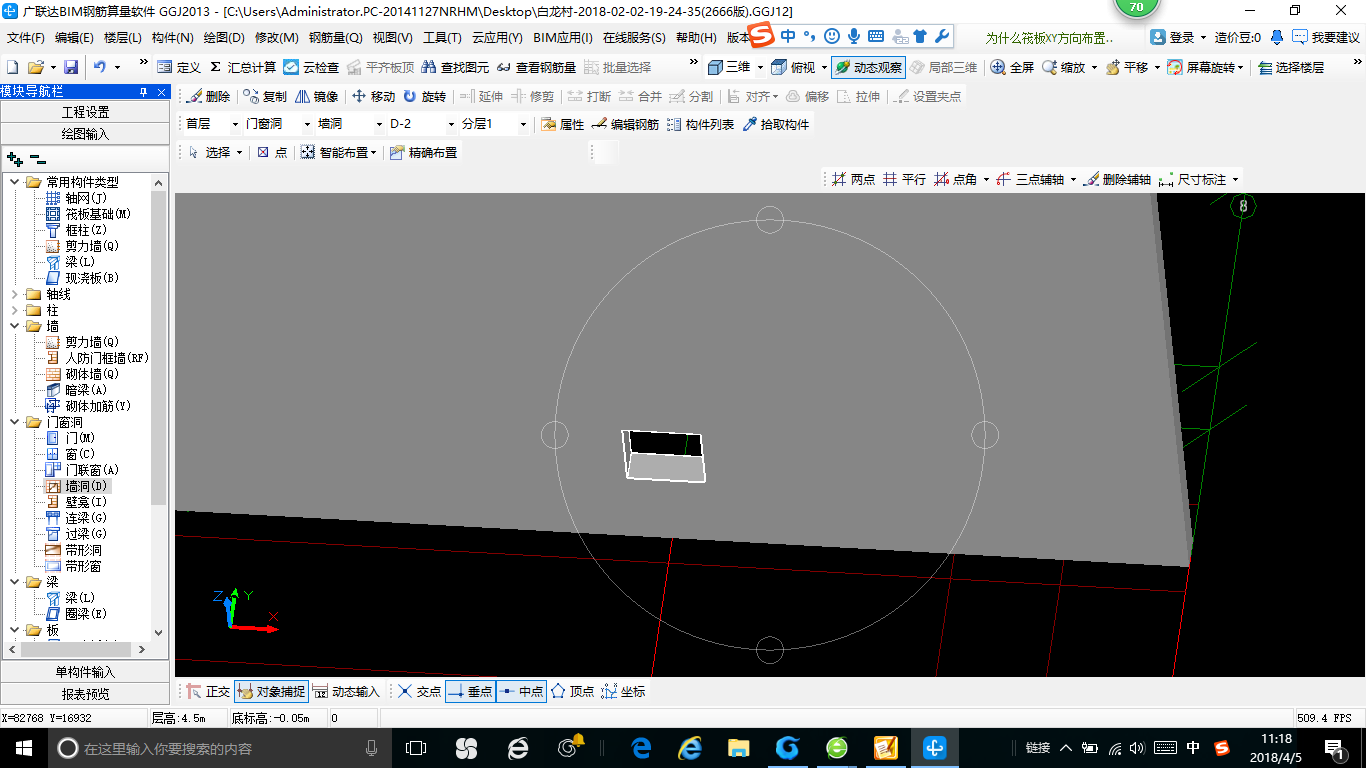This screenshot has height=768, width=1366.
Task: Click expand-all plus icon in navigator
Action: point(15,159)
